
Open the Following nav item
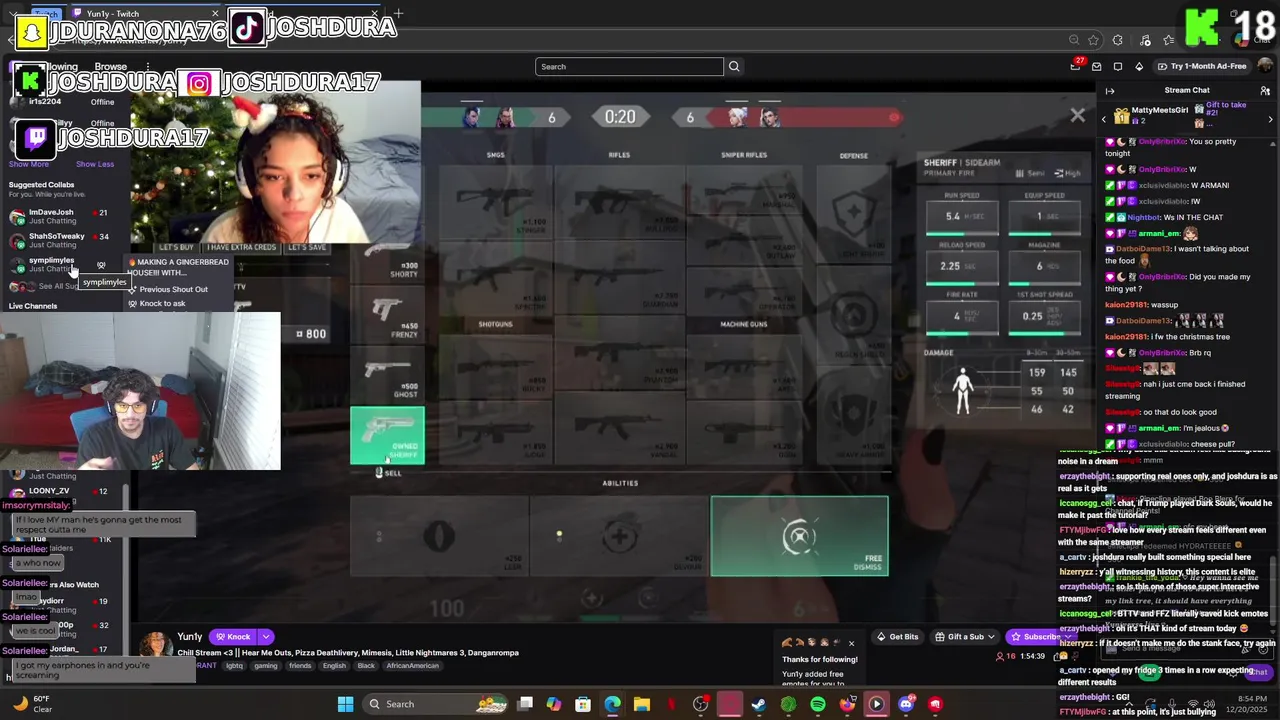pos(60,66)
